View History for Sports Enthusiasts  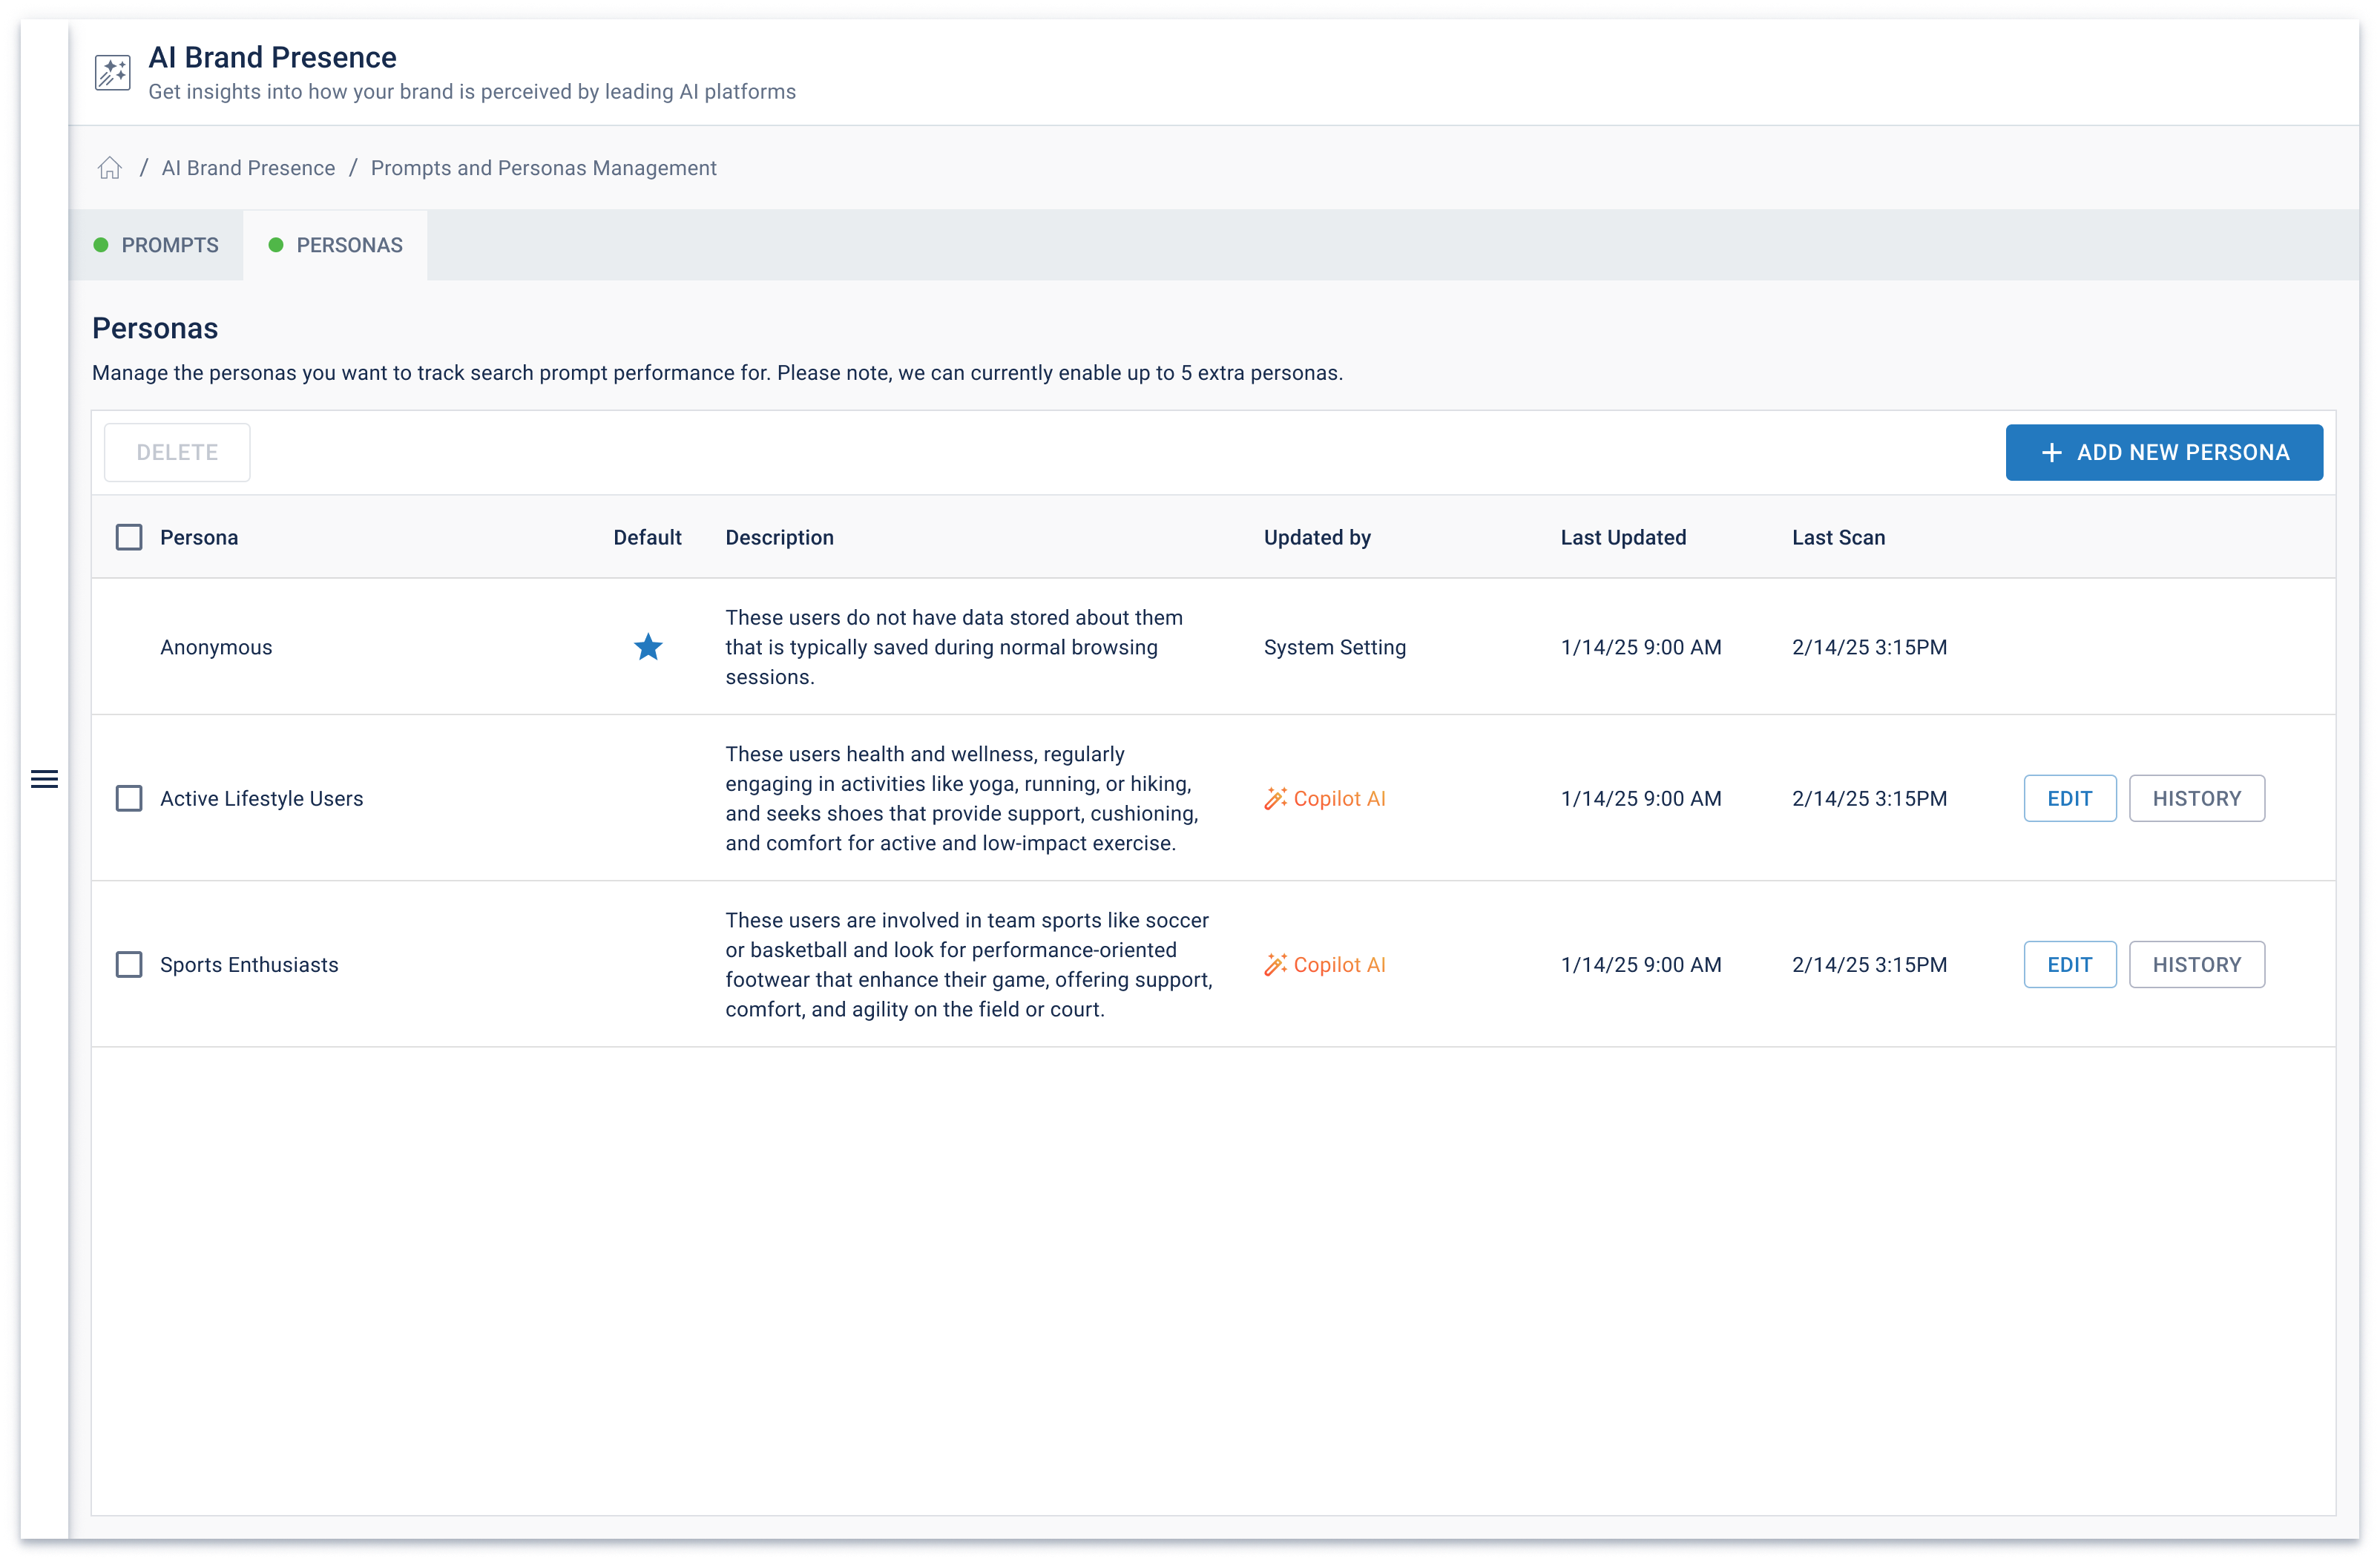coord(2196,964)
